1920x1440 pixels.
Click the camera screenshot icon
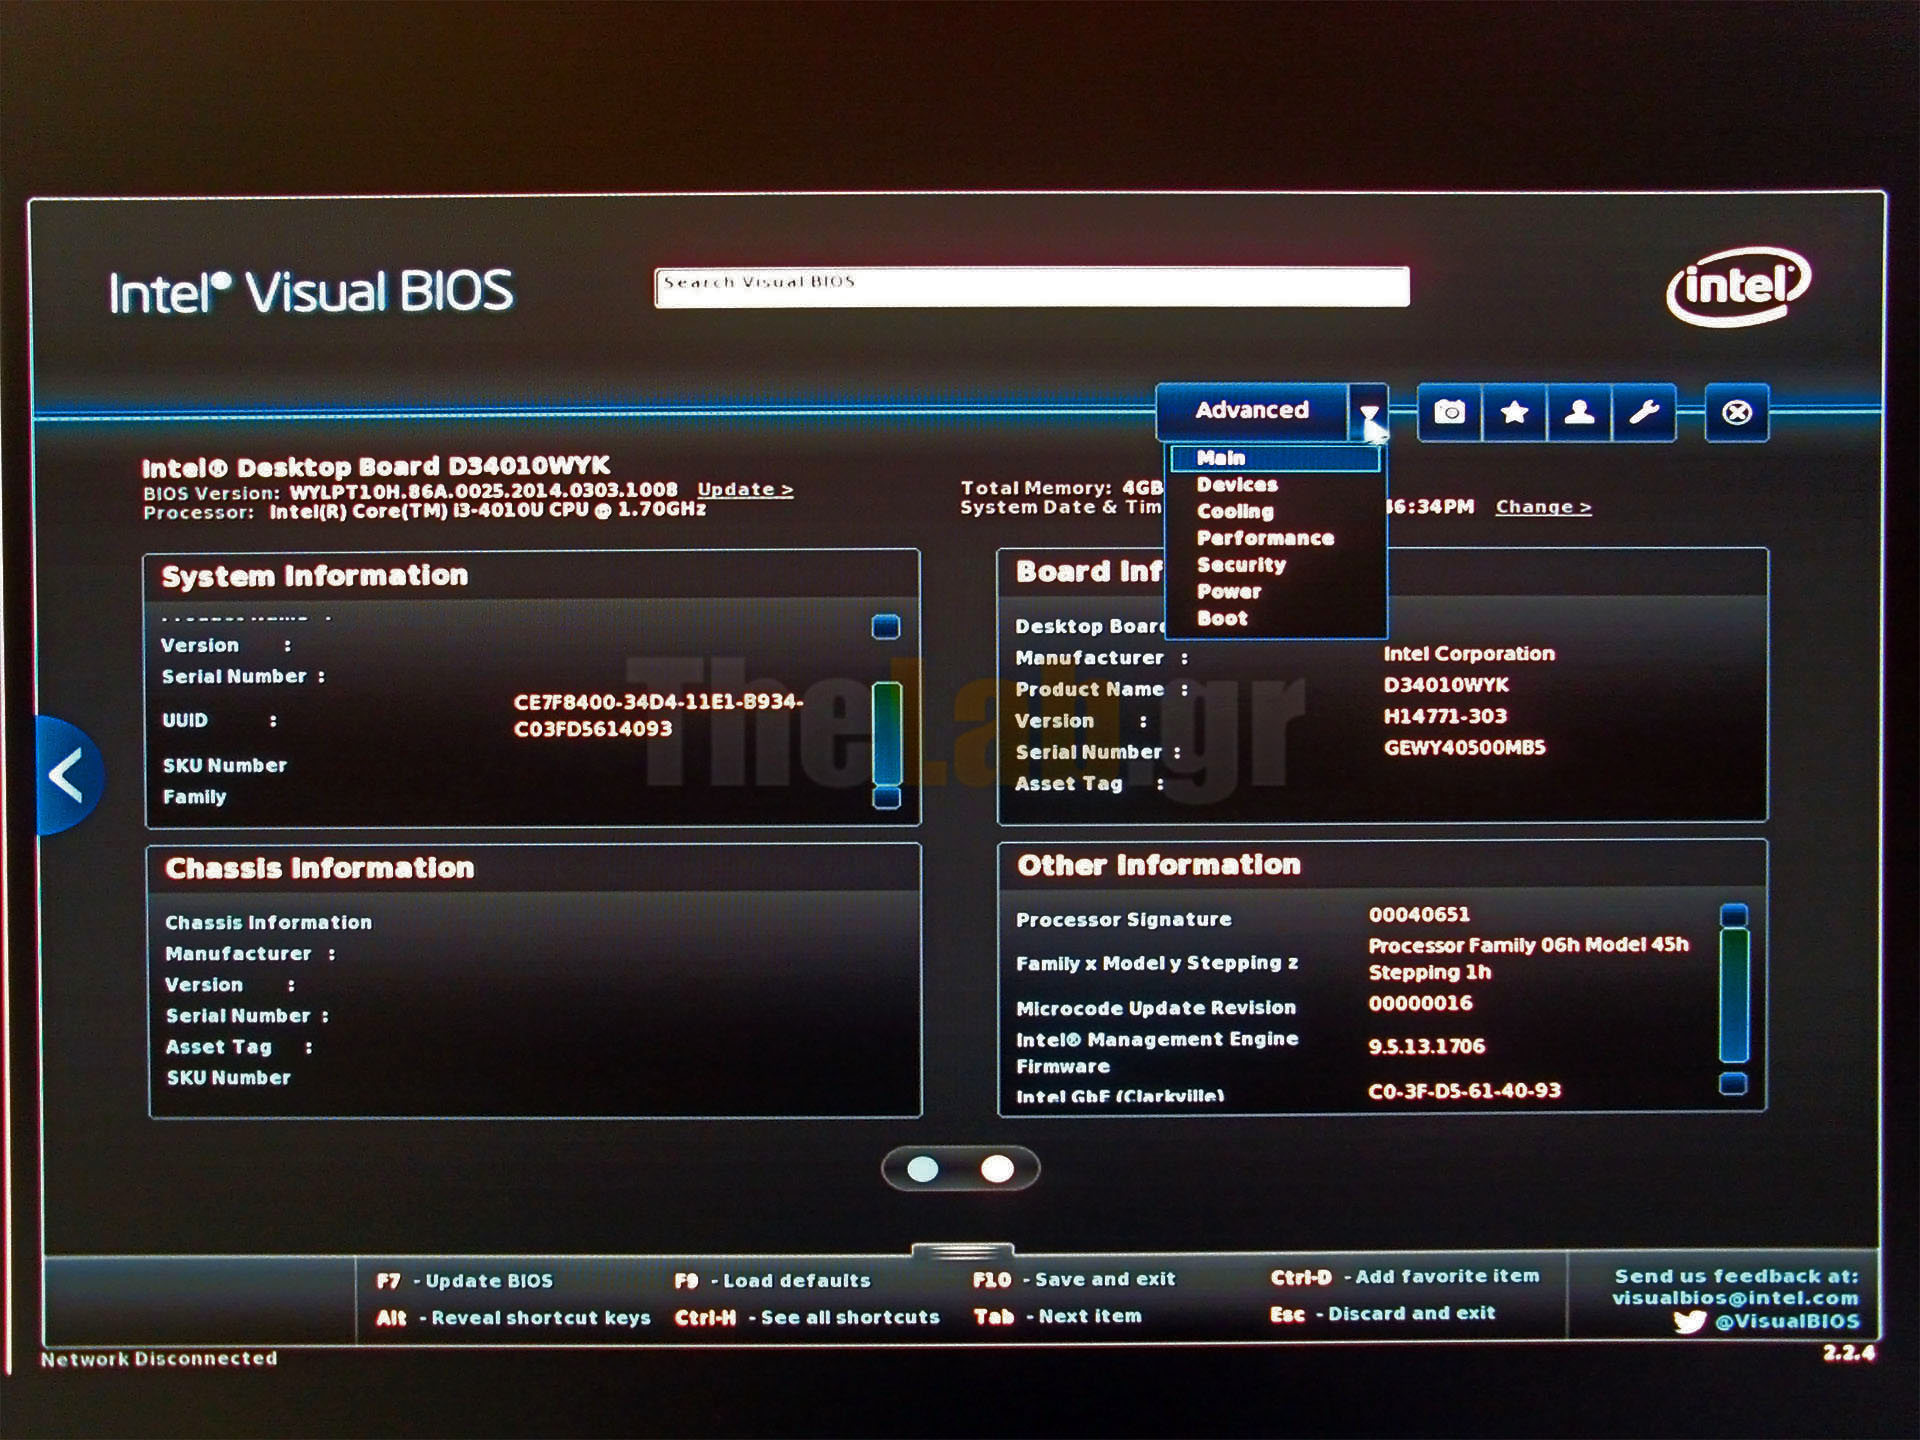point(1449,412)
